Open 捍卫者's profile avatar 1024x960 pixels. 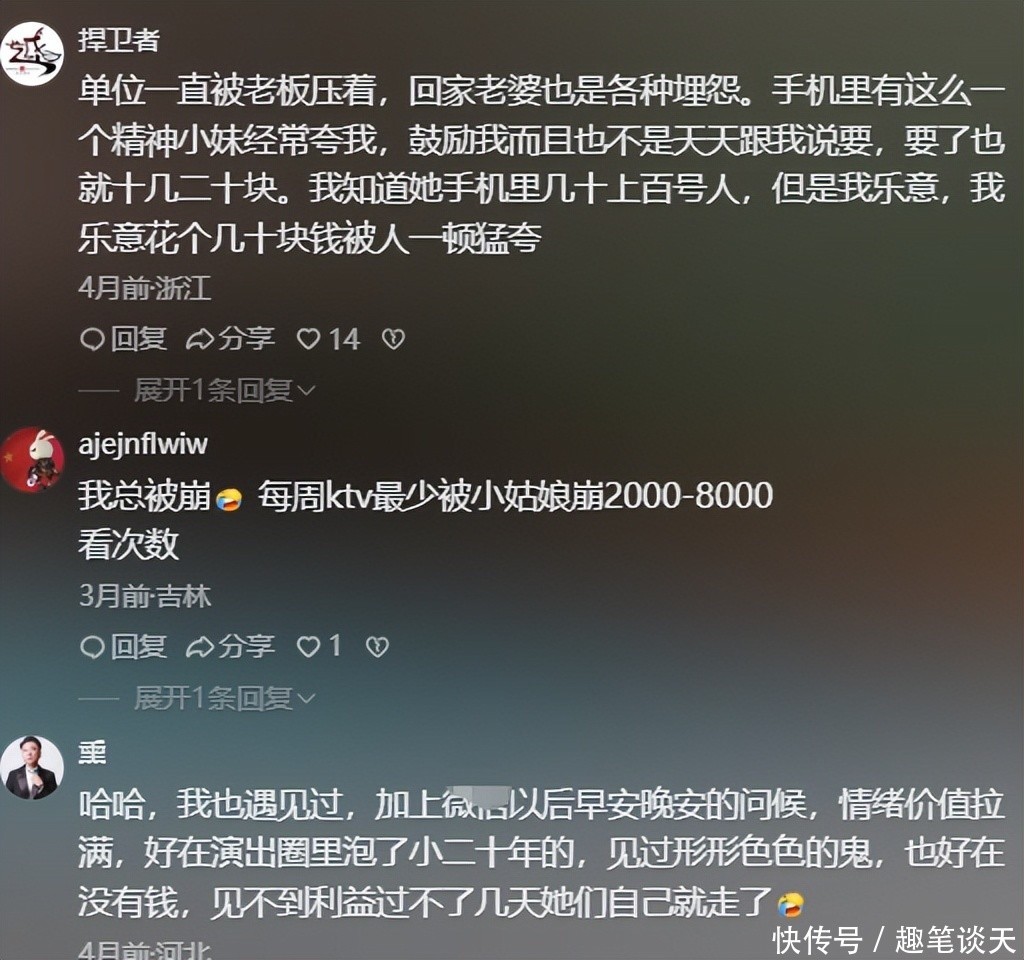pos(31,54)
